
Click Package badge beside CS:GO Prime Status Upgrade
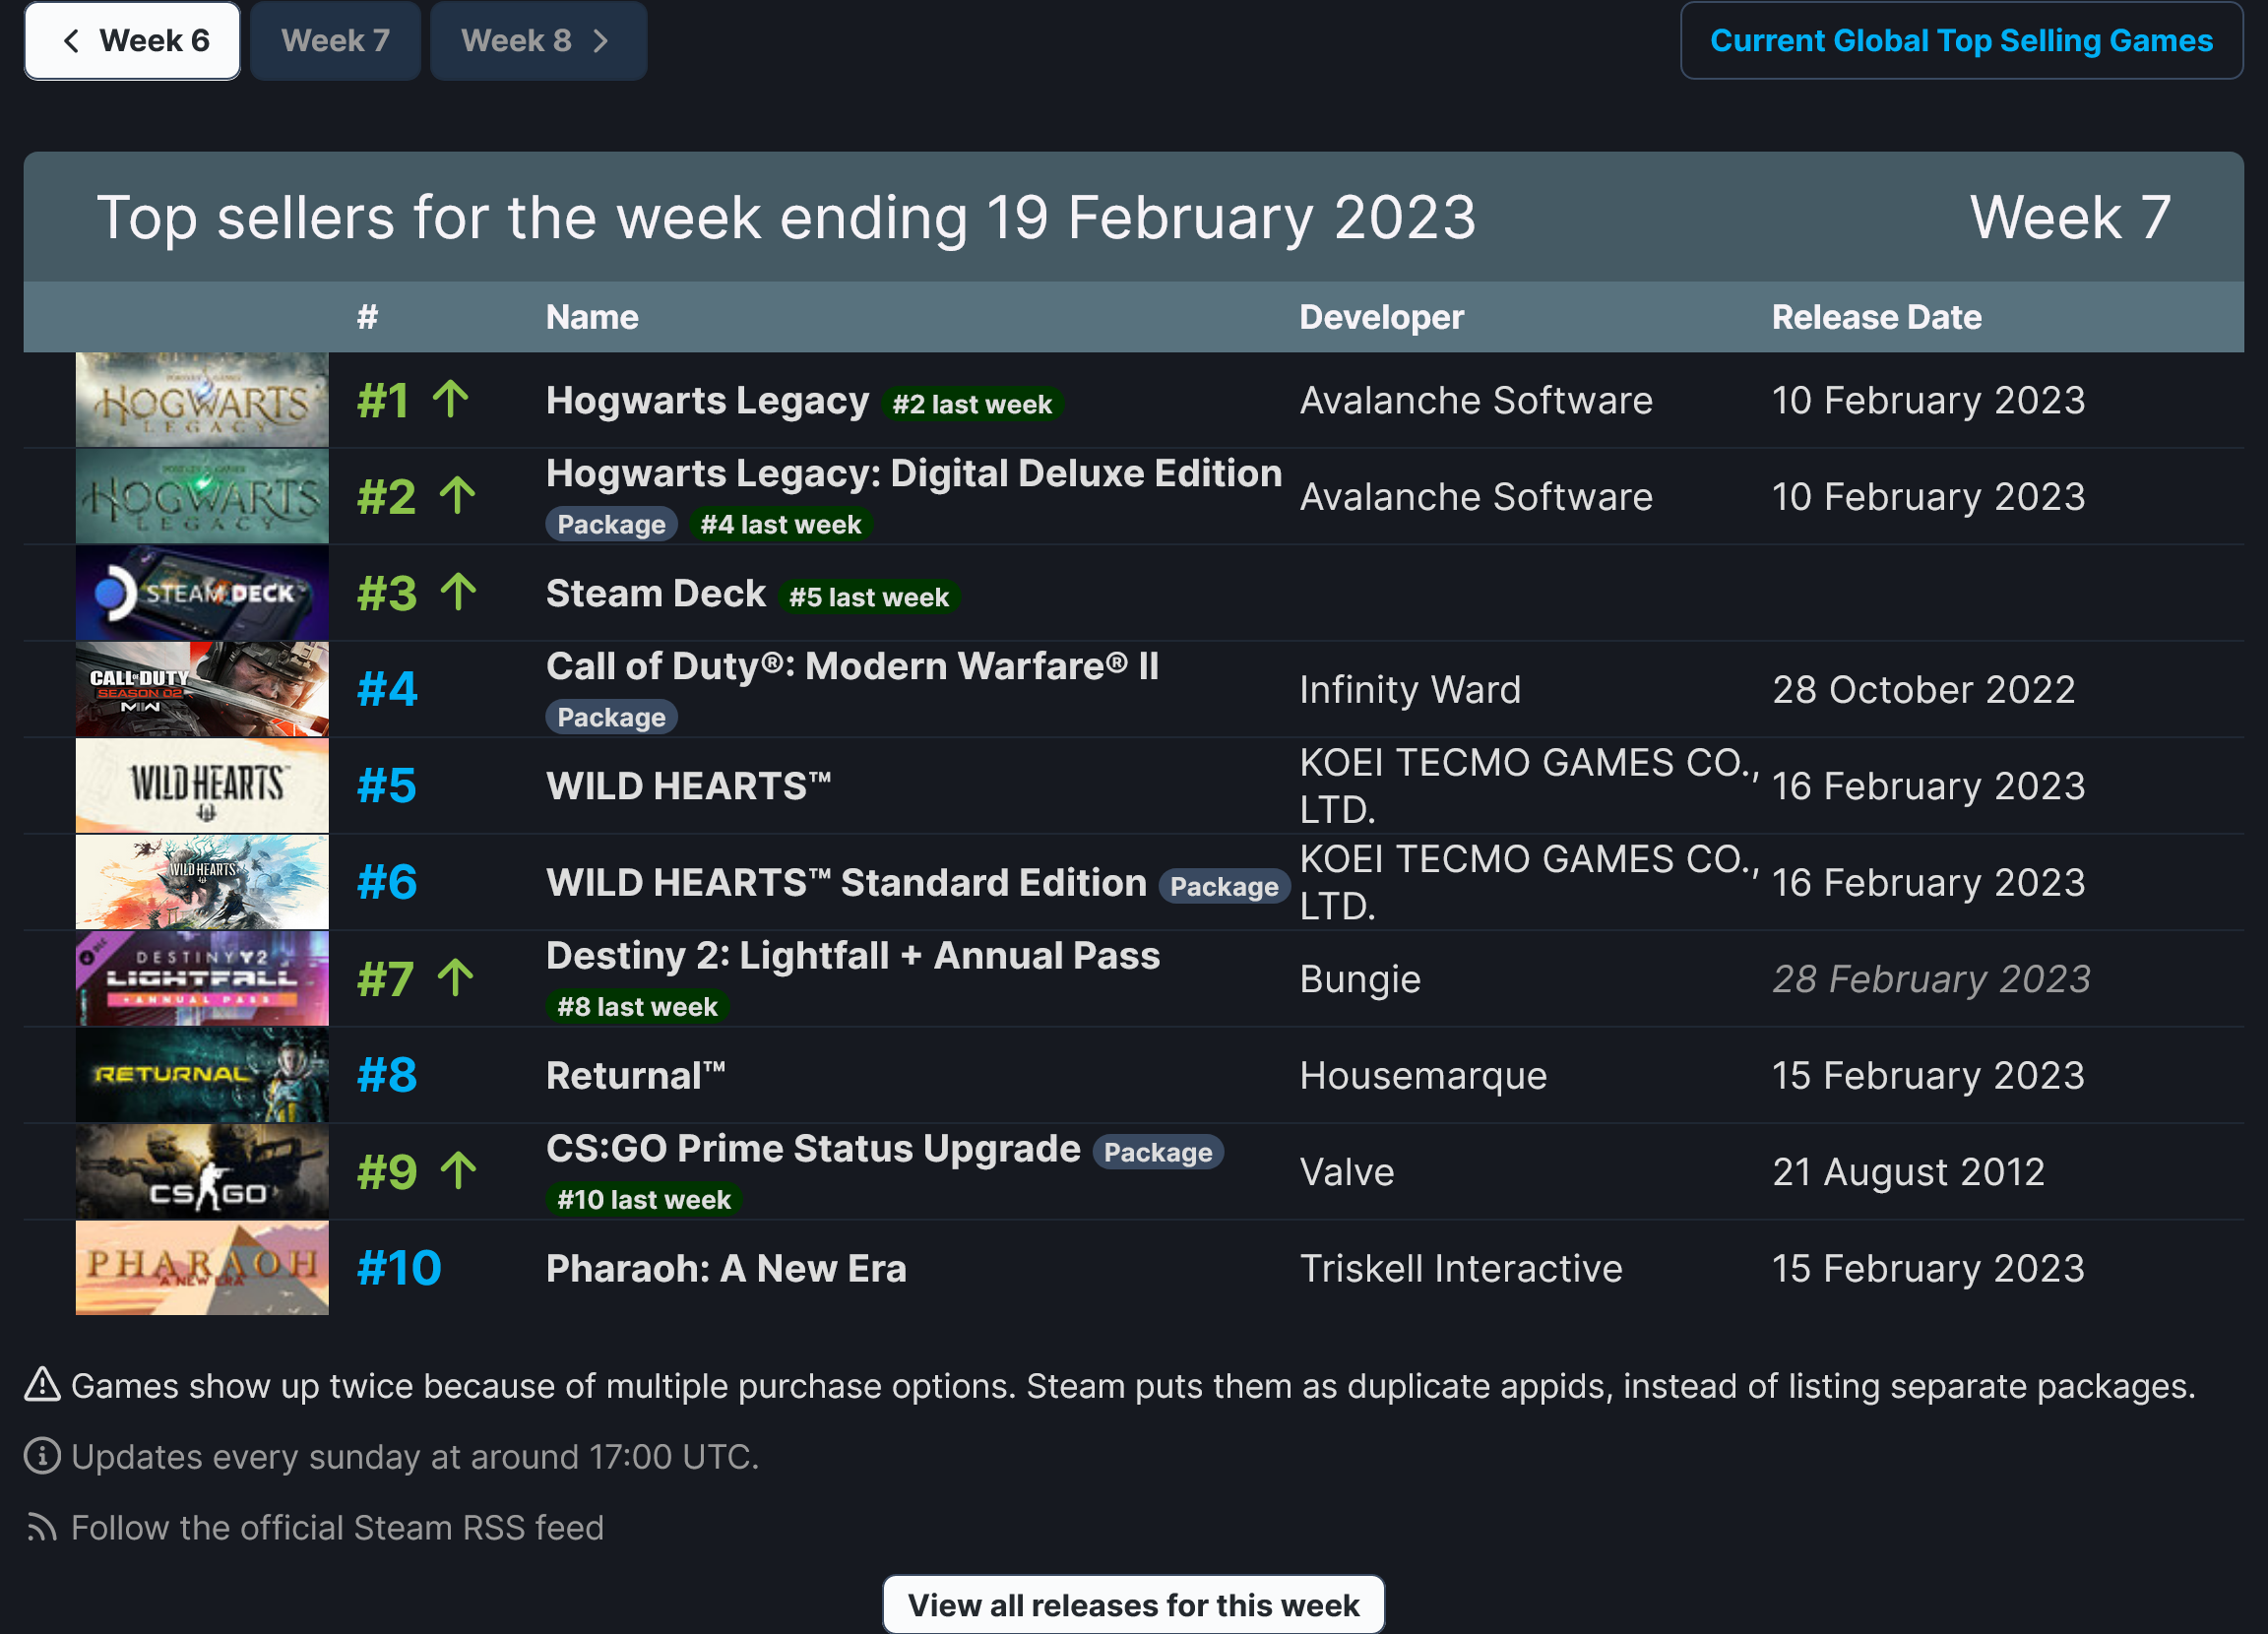(1158, 1152)
